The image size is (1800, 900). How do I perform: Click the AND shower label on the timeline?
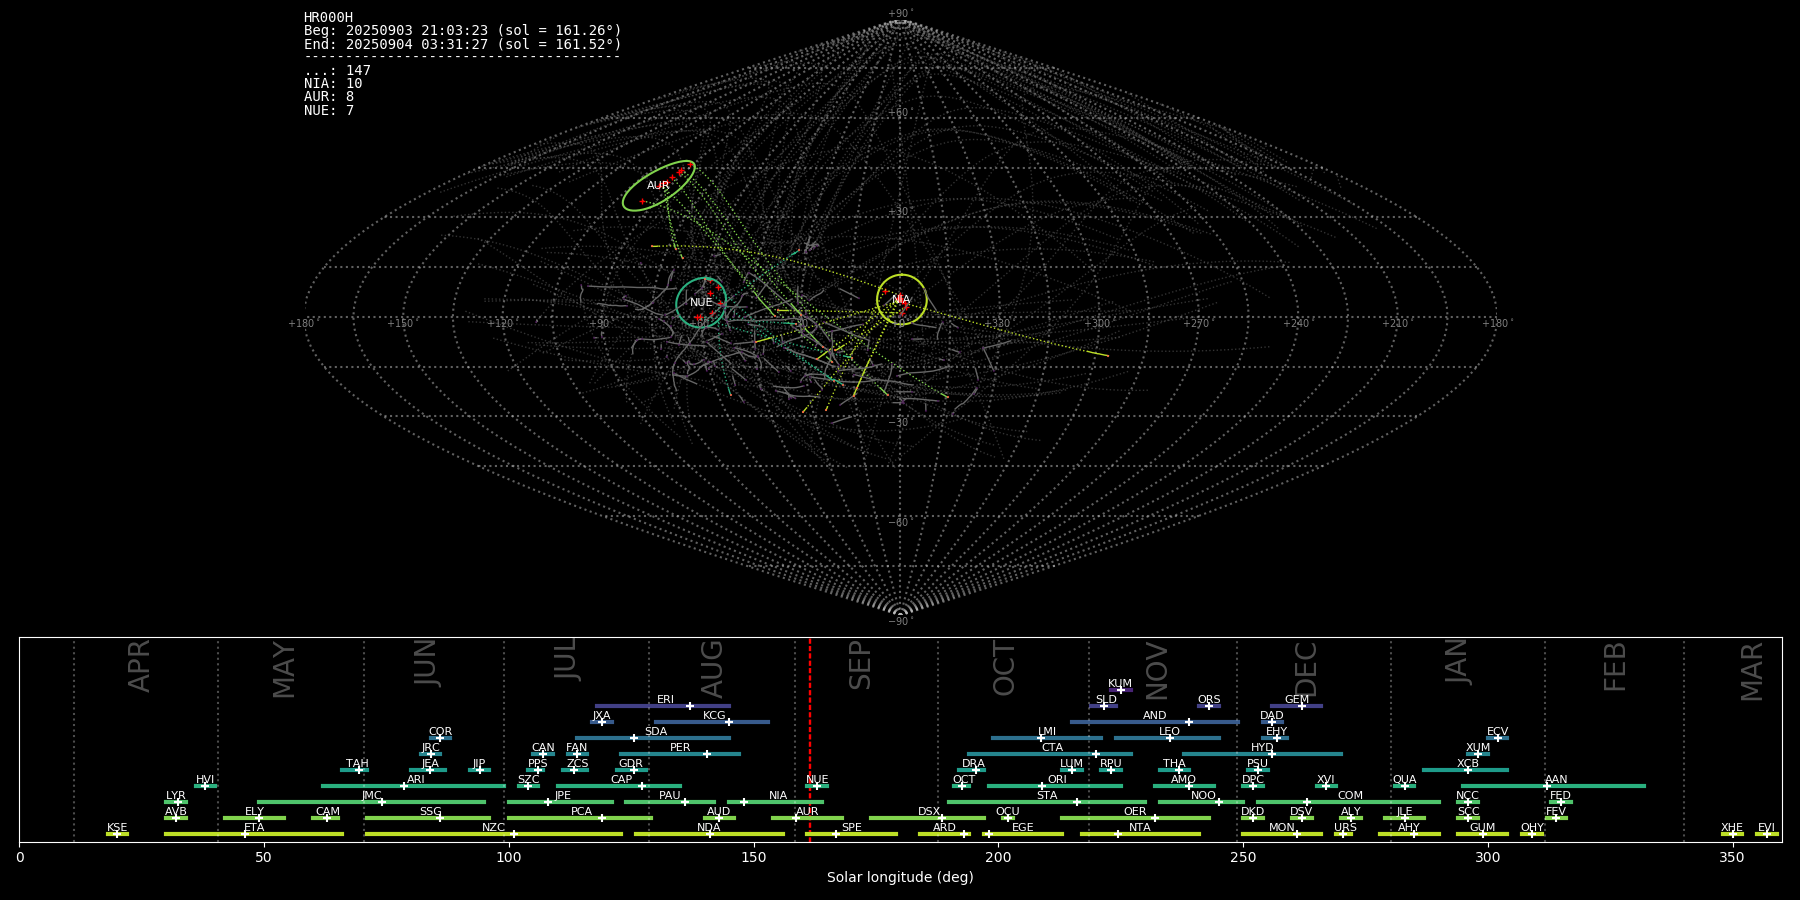pos(1154,716)
